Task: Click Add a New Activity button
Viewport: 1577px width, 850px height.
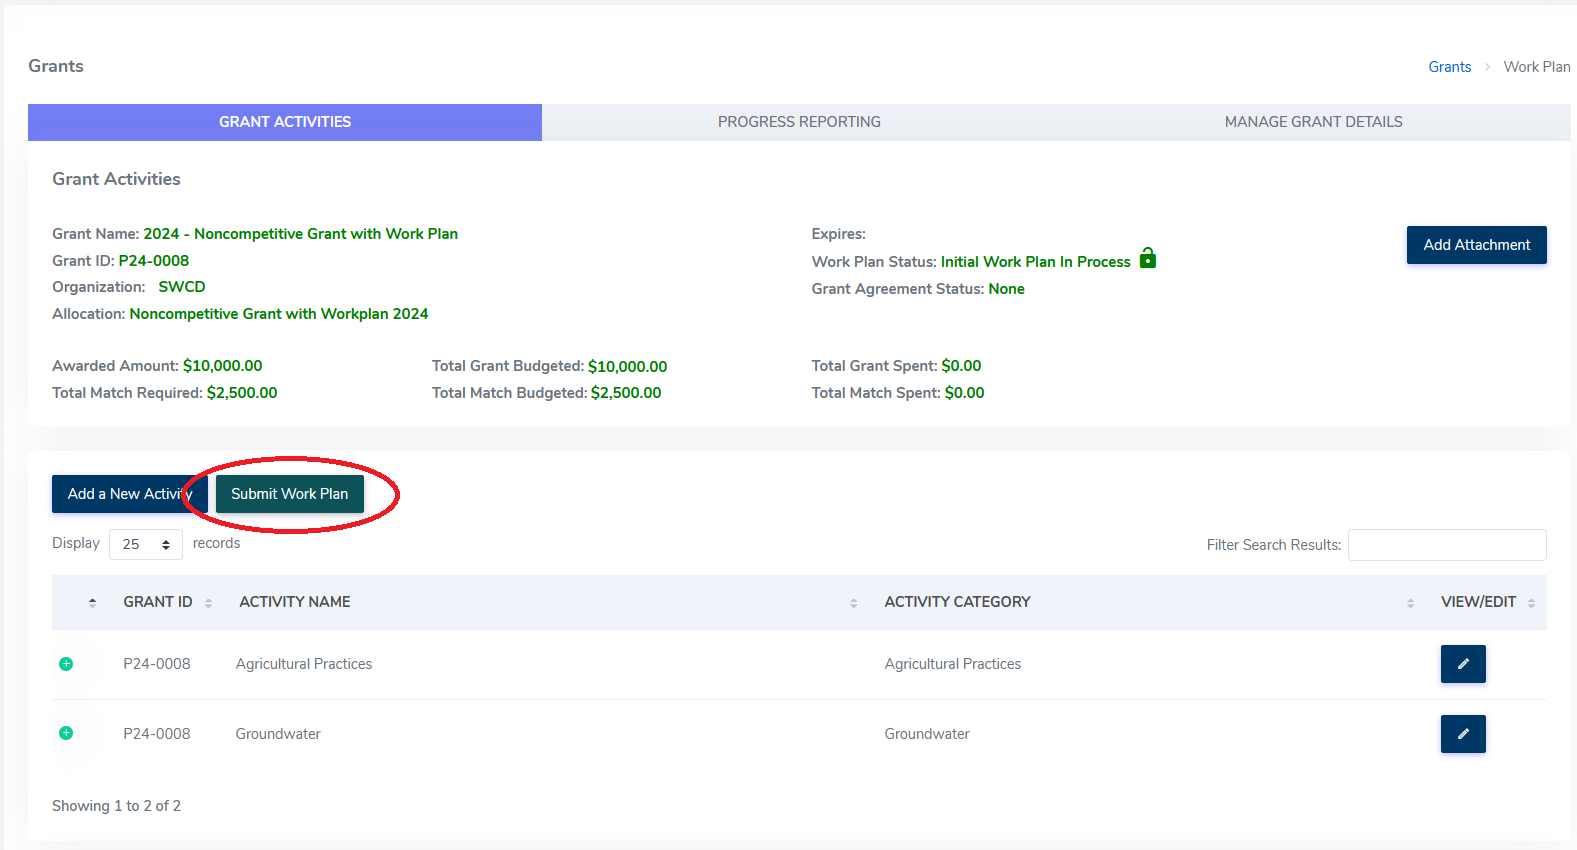Action: [128, 494]
